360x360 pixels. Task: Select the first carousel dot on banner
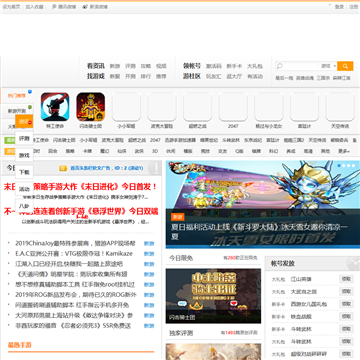click(x=339, y=165)
